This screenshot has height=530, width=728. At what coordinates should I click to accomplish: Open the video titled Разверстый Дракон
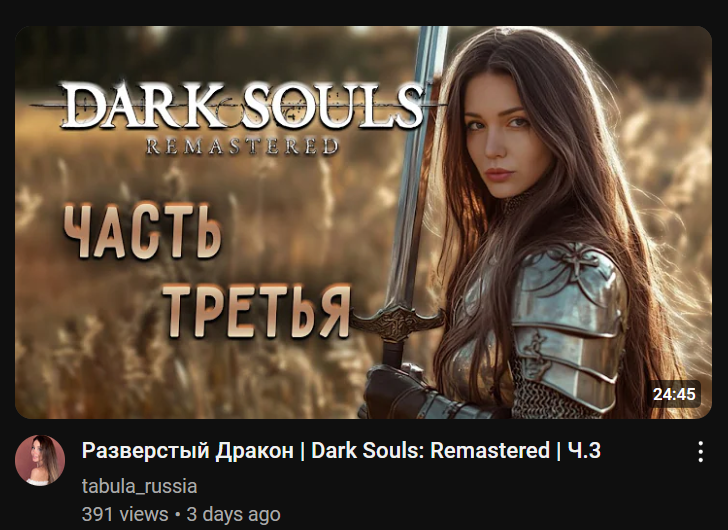pyautogui.click(x=341, y=451)
